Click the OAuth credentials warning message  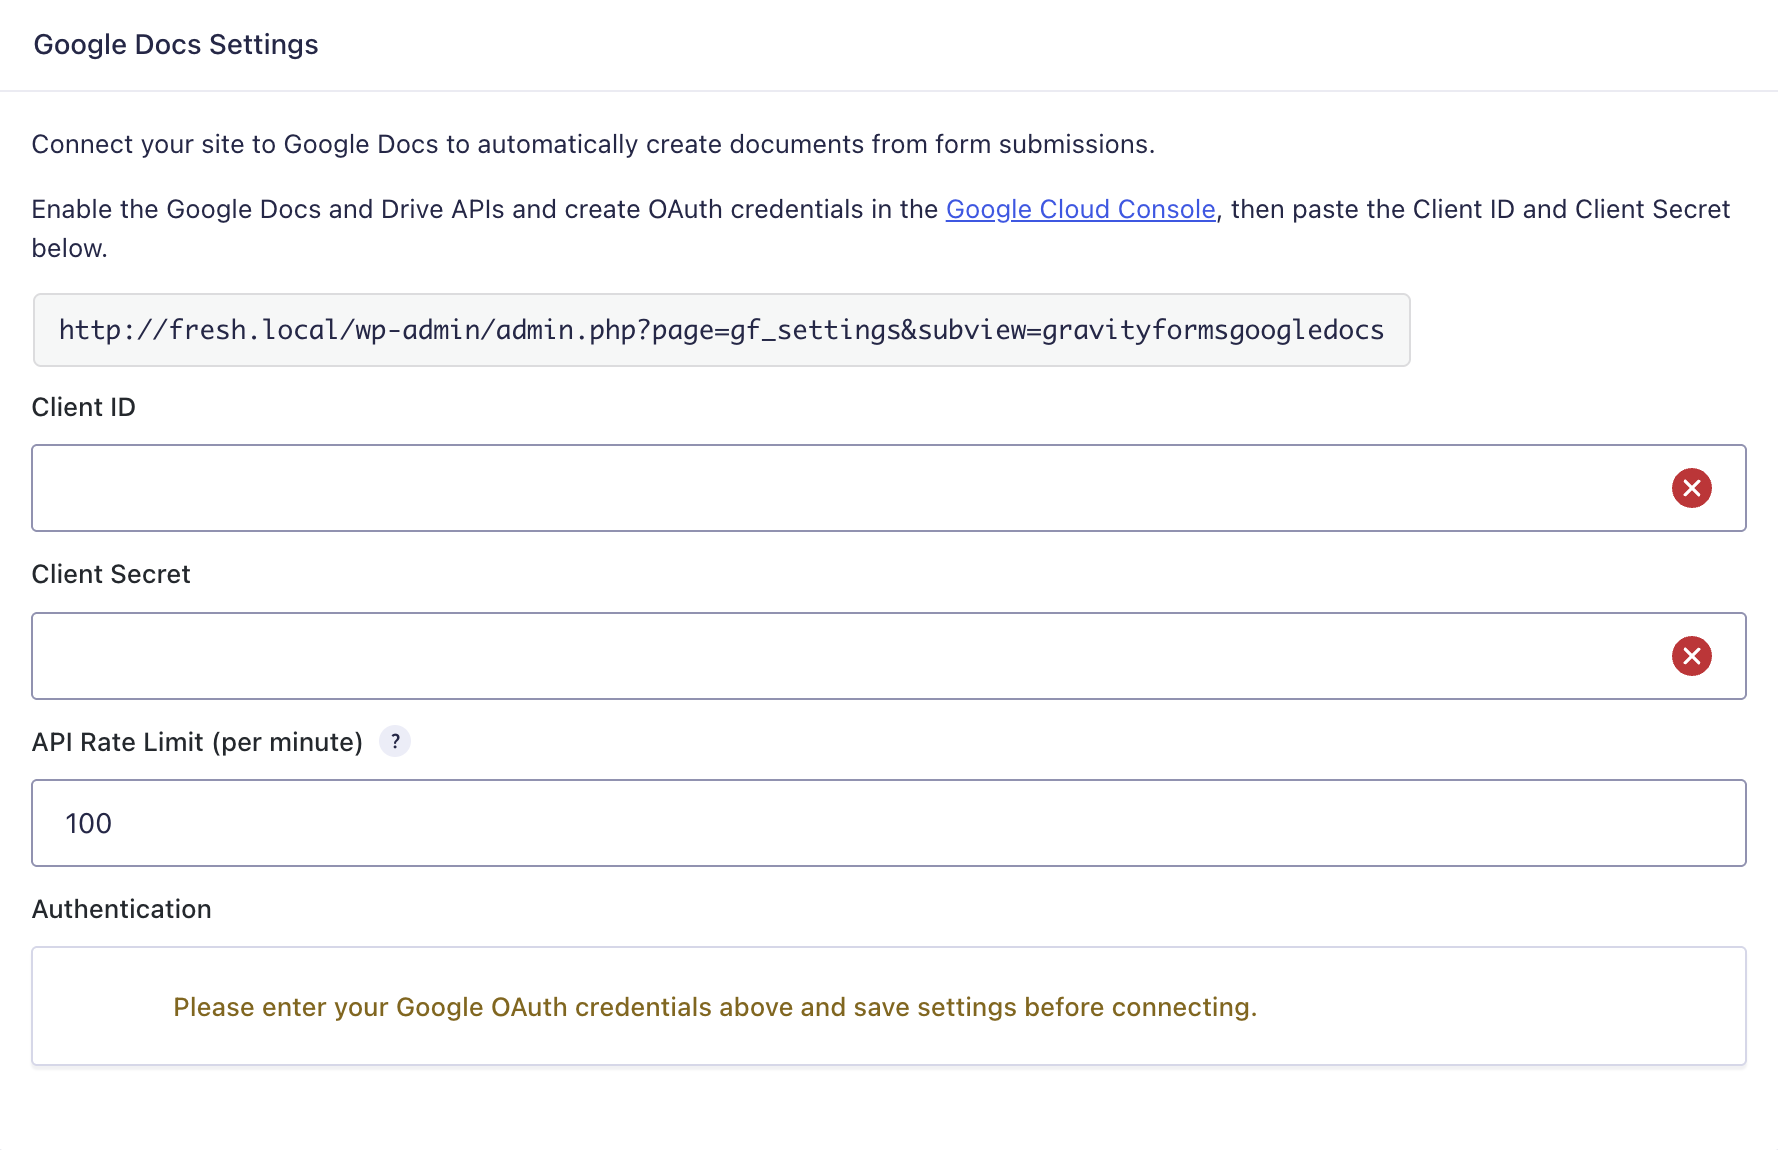click(715, 1007)
